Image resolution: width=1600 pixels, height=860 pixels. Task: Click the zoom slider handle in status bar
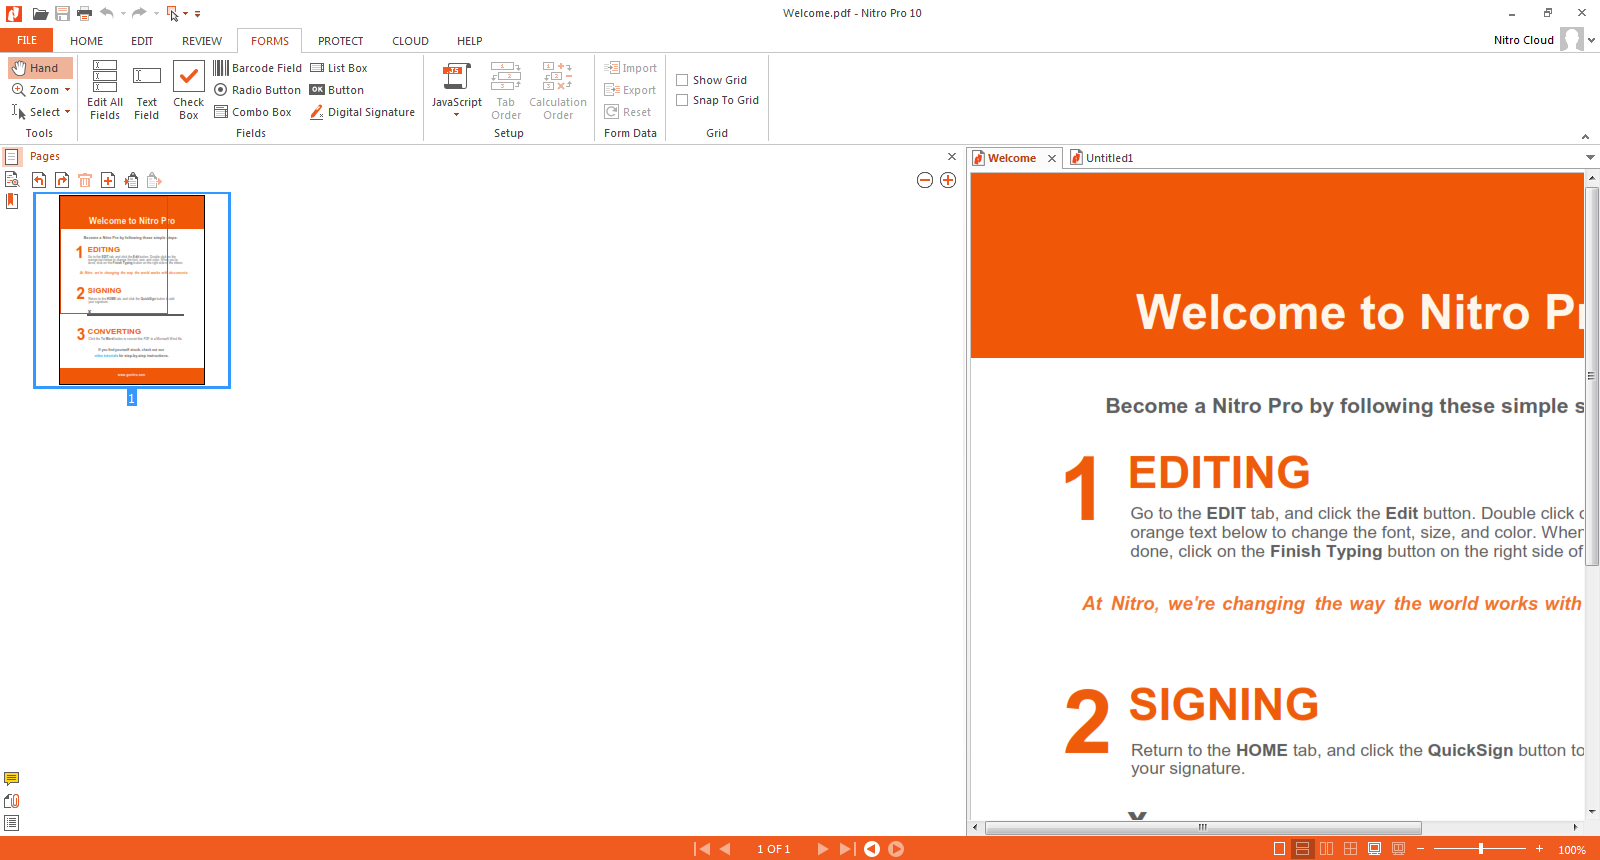click(1481, 849)
